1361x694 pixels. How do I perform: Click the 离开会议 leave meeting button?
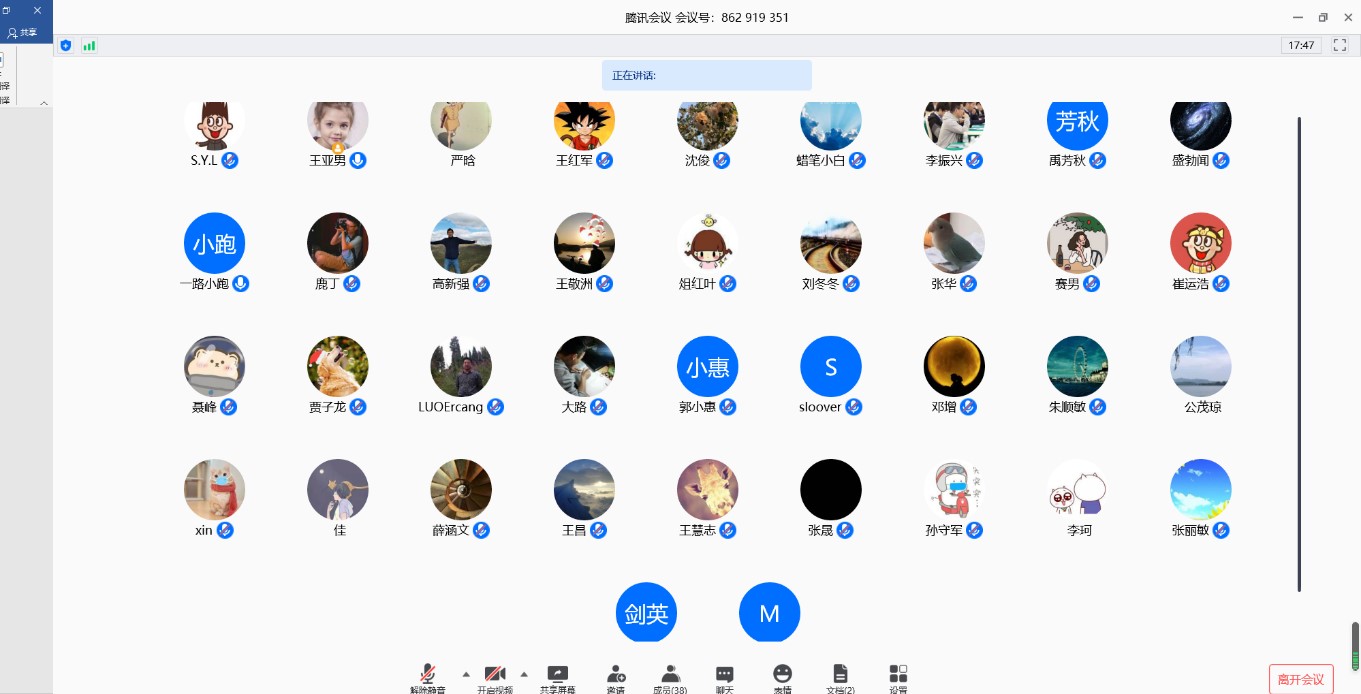point(1300,679)
